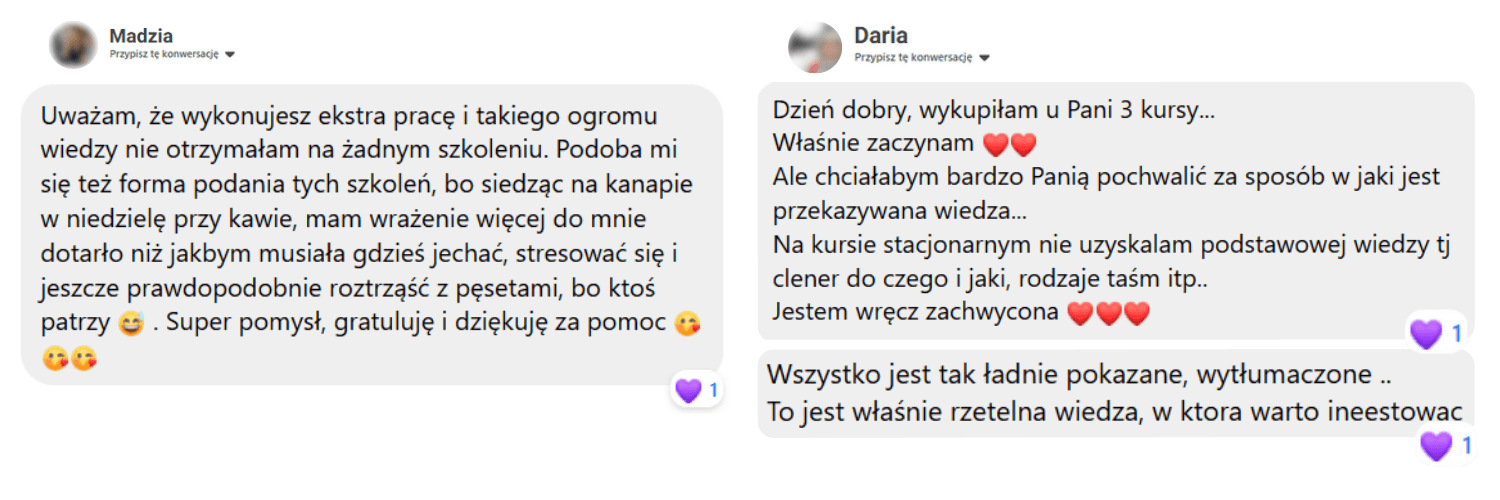Screen dimensions: 1500x500
Task: Click the kiss emoji after 'za pomoc'
Action: (687, 323)
